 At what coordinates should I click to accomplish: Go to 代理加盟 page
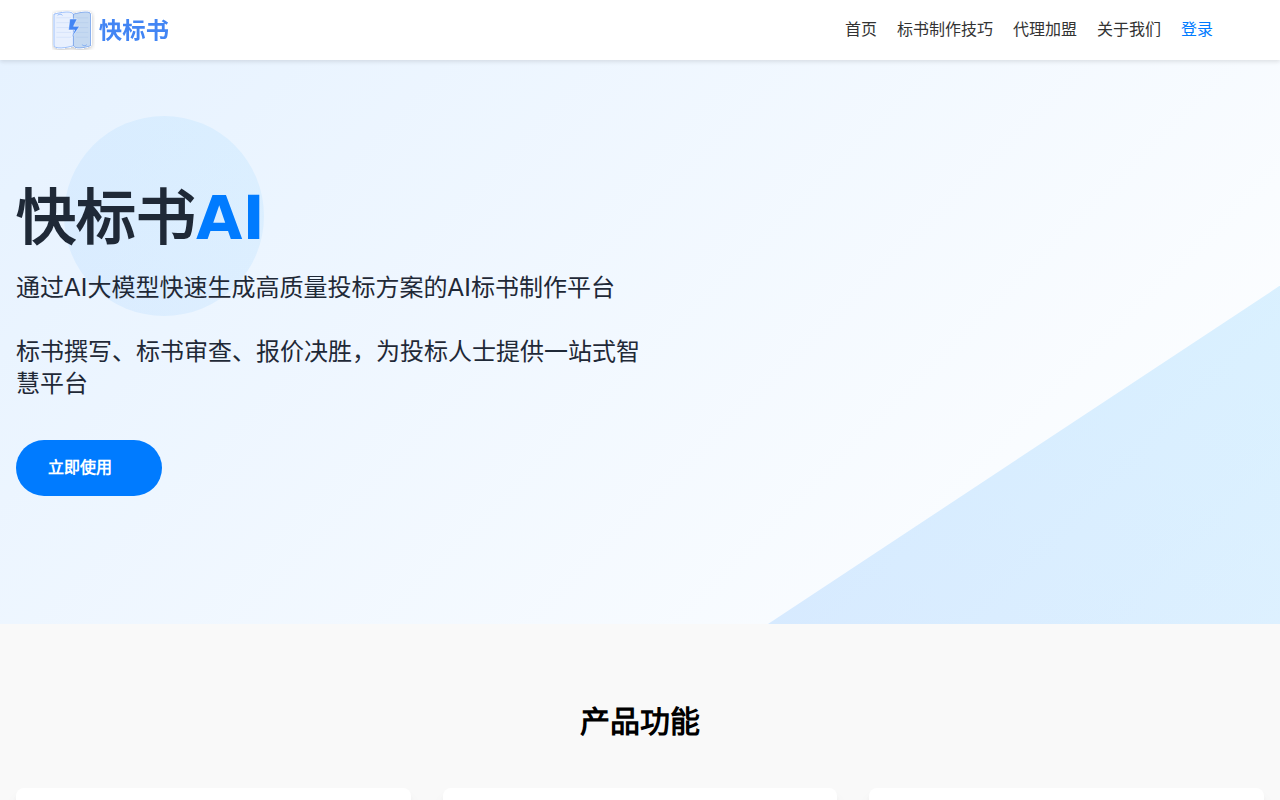click(1045, 30)
